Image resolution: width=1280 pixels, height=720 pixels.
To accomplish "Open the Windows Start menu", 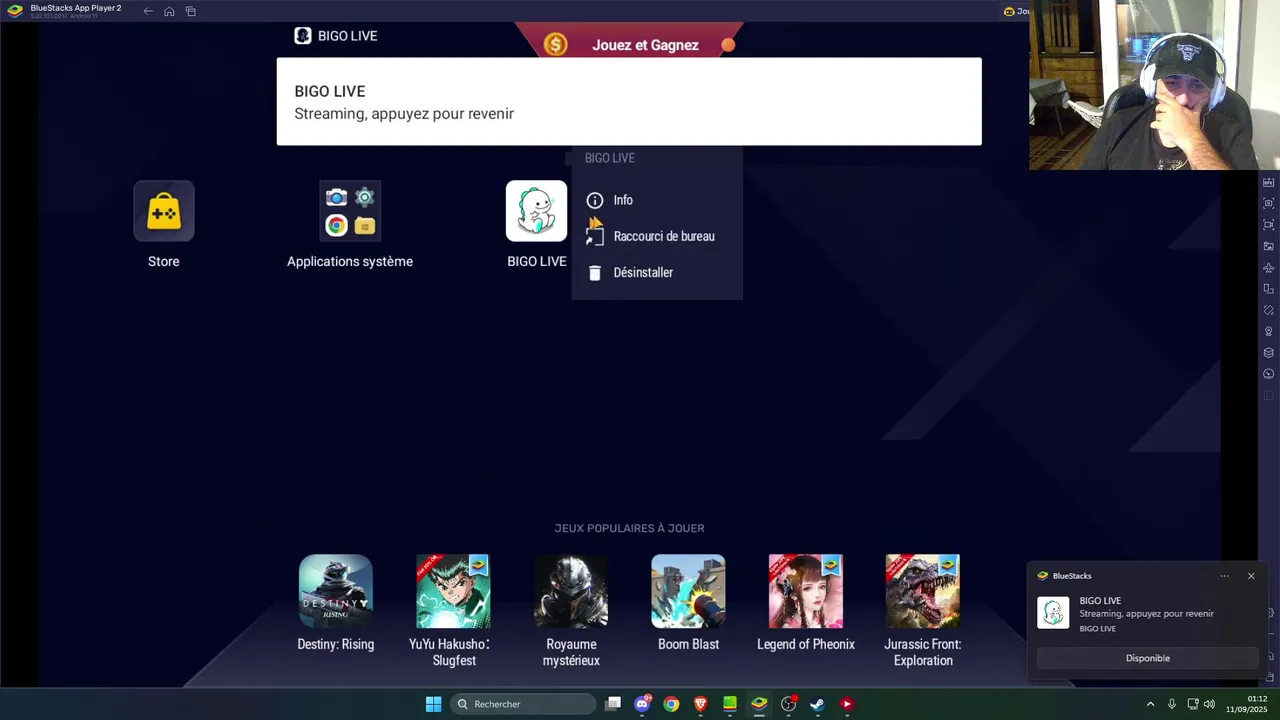I will pos(433,704).
